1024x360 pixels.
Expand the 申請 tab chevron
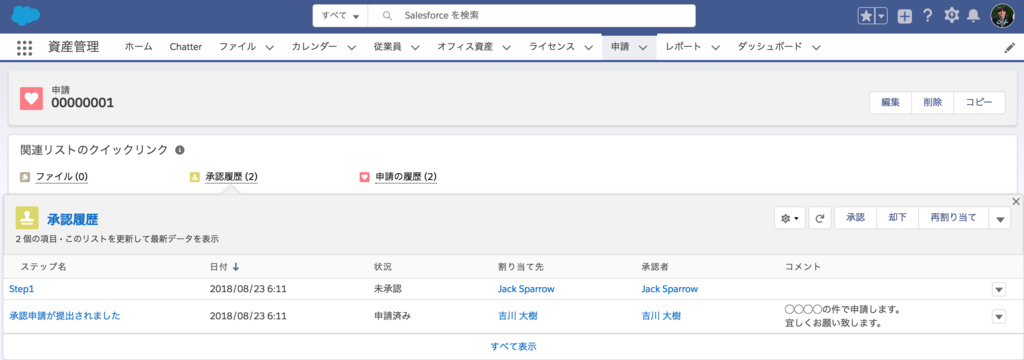643,48
